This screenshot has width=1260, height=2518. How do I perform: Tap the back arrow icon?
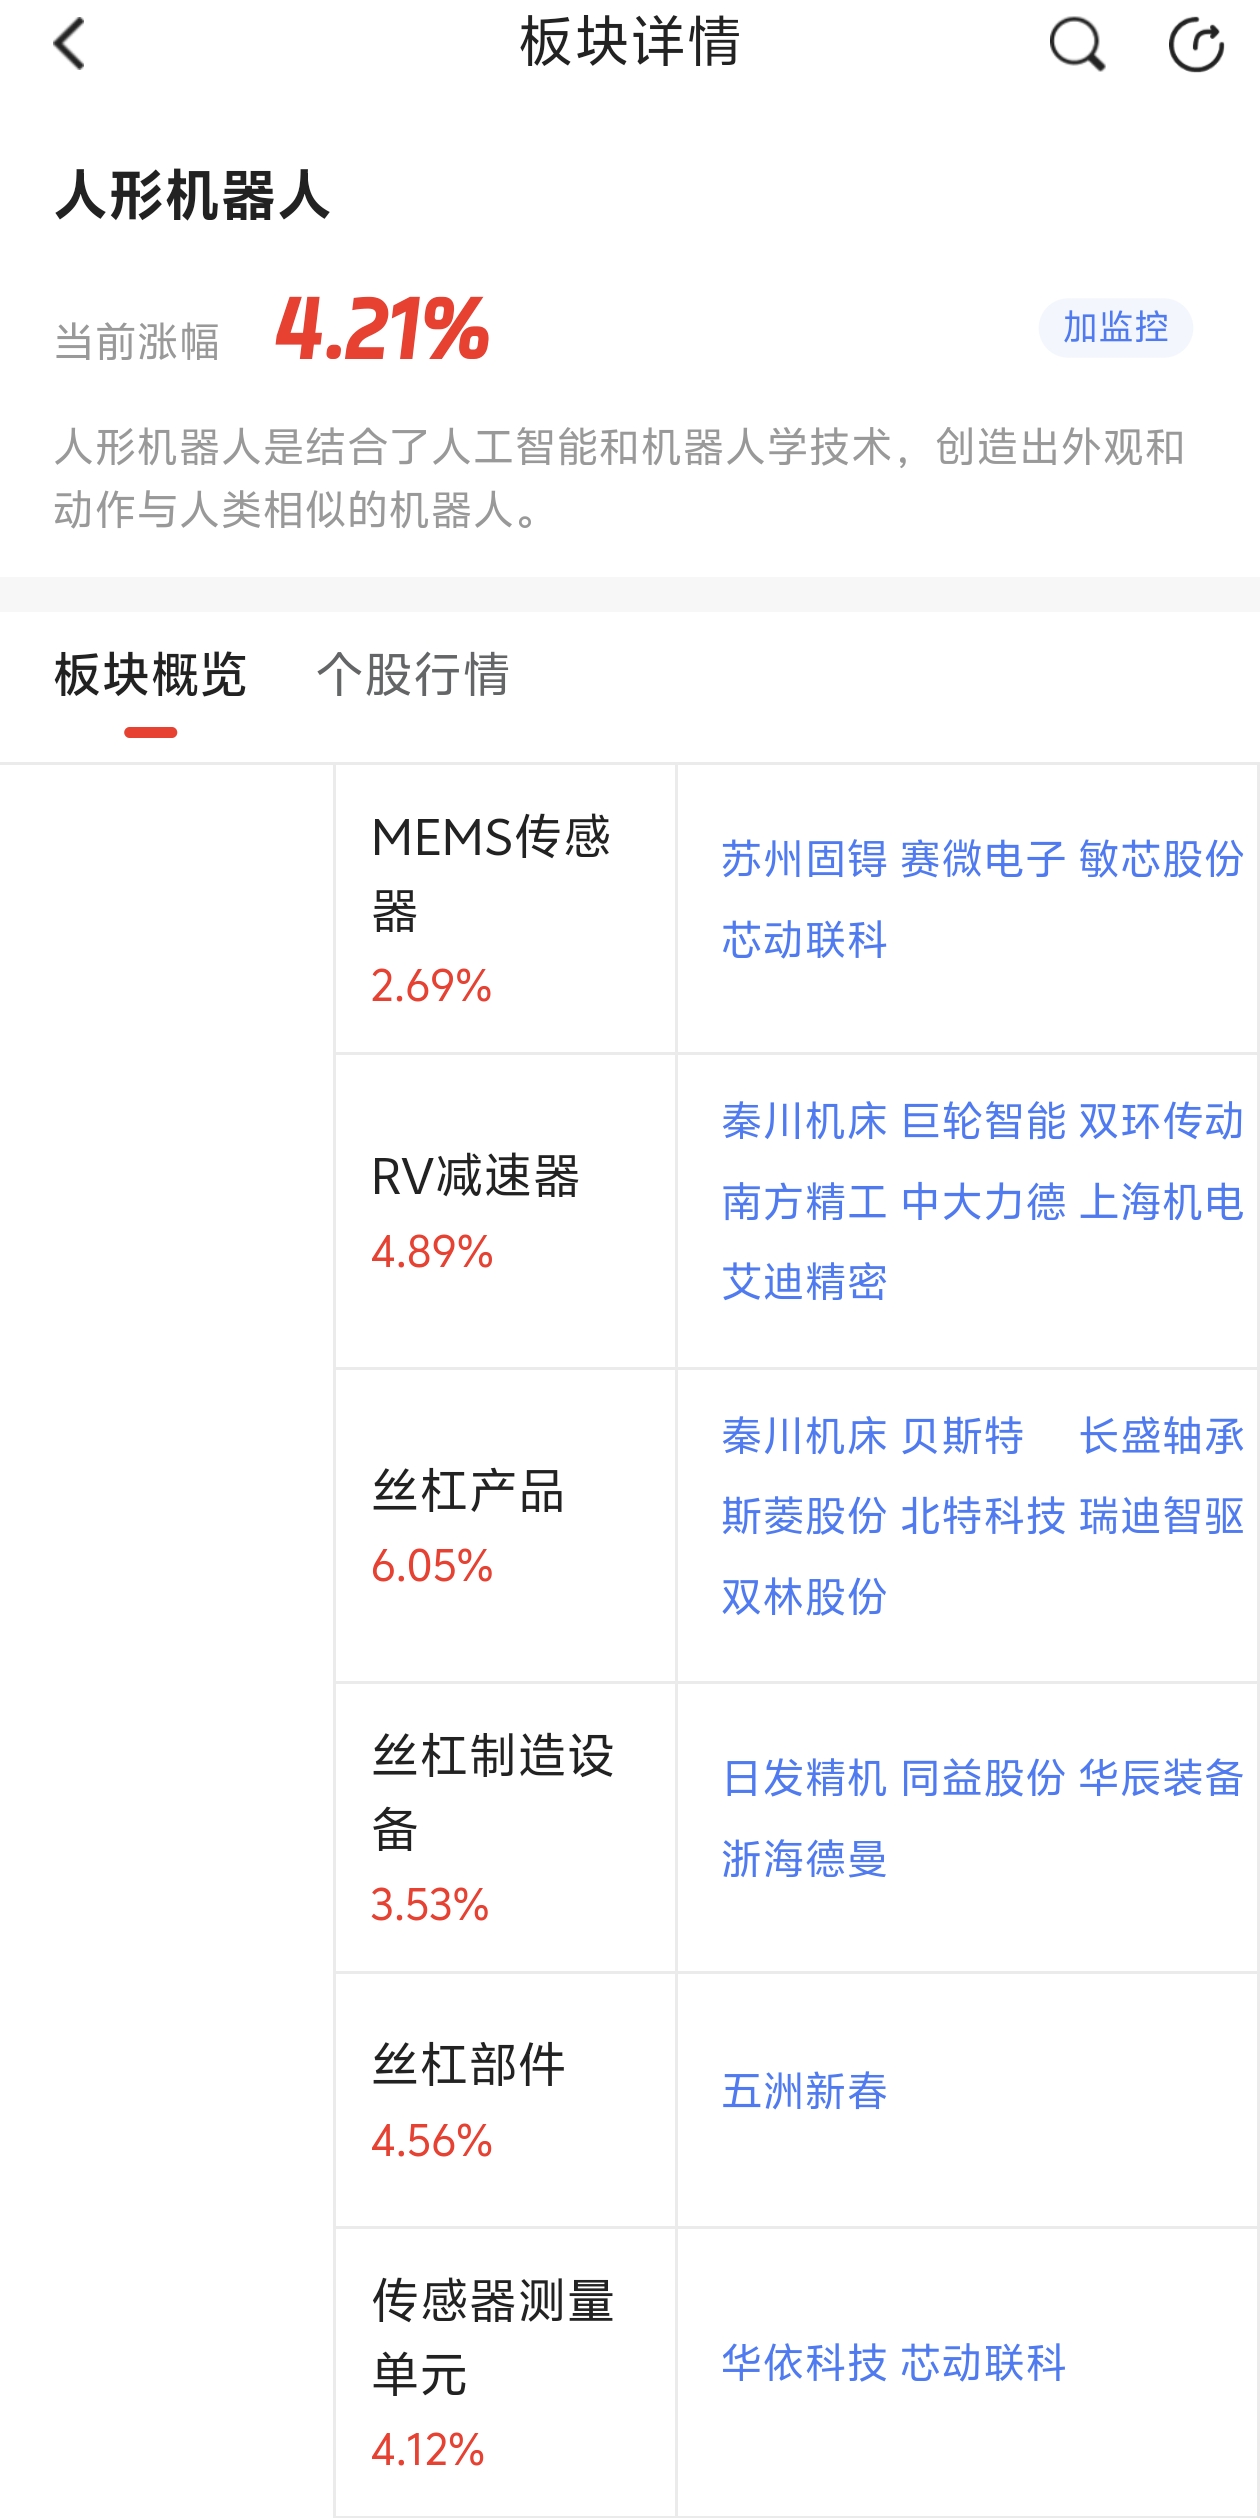[x=70, y=44]
